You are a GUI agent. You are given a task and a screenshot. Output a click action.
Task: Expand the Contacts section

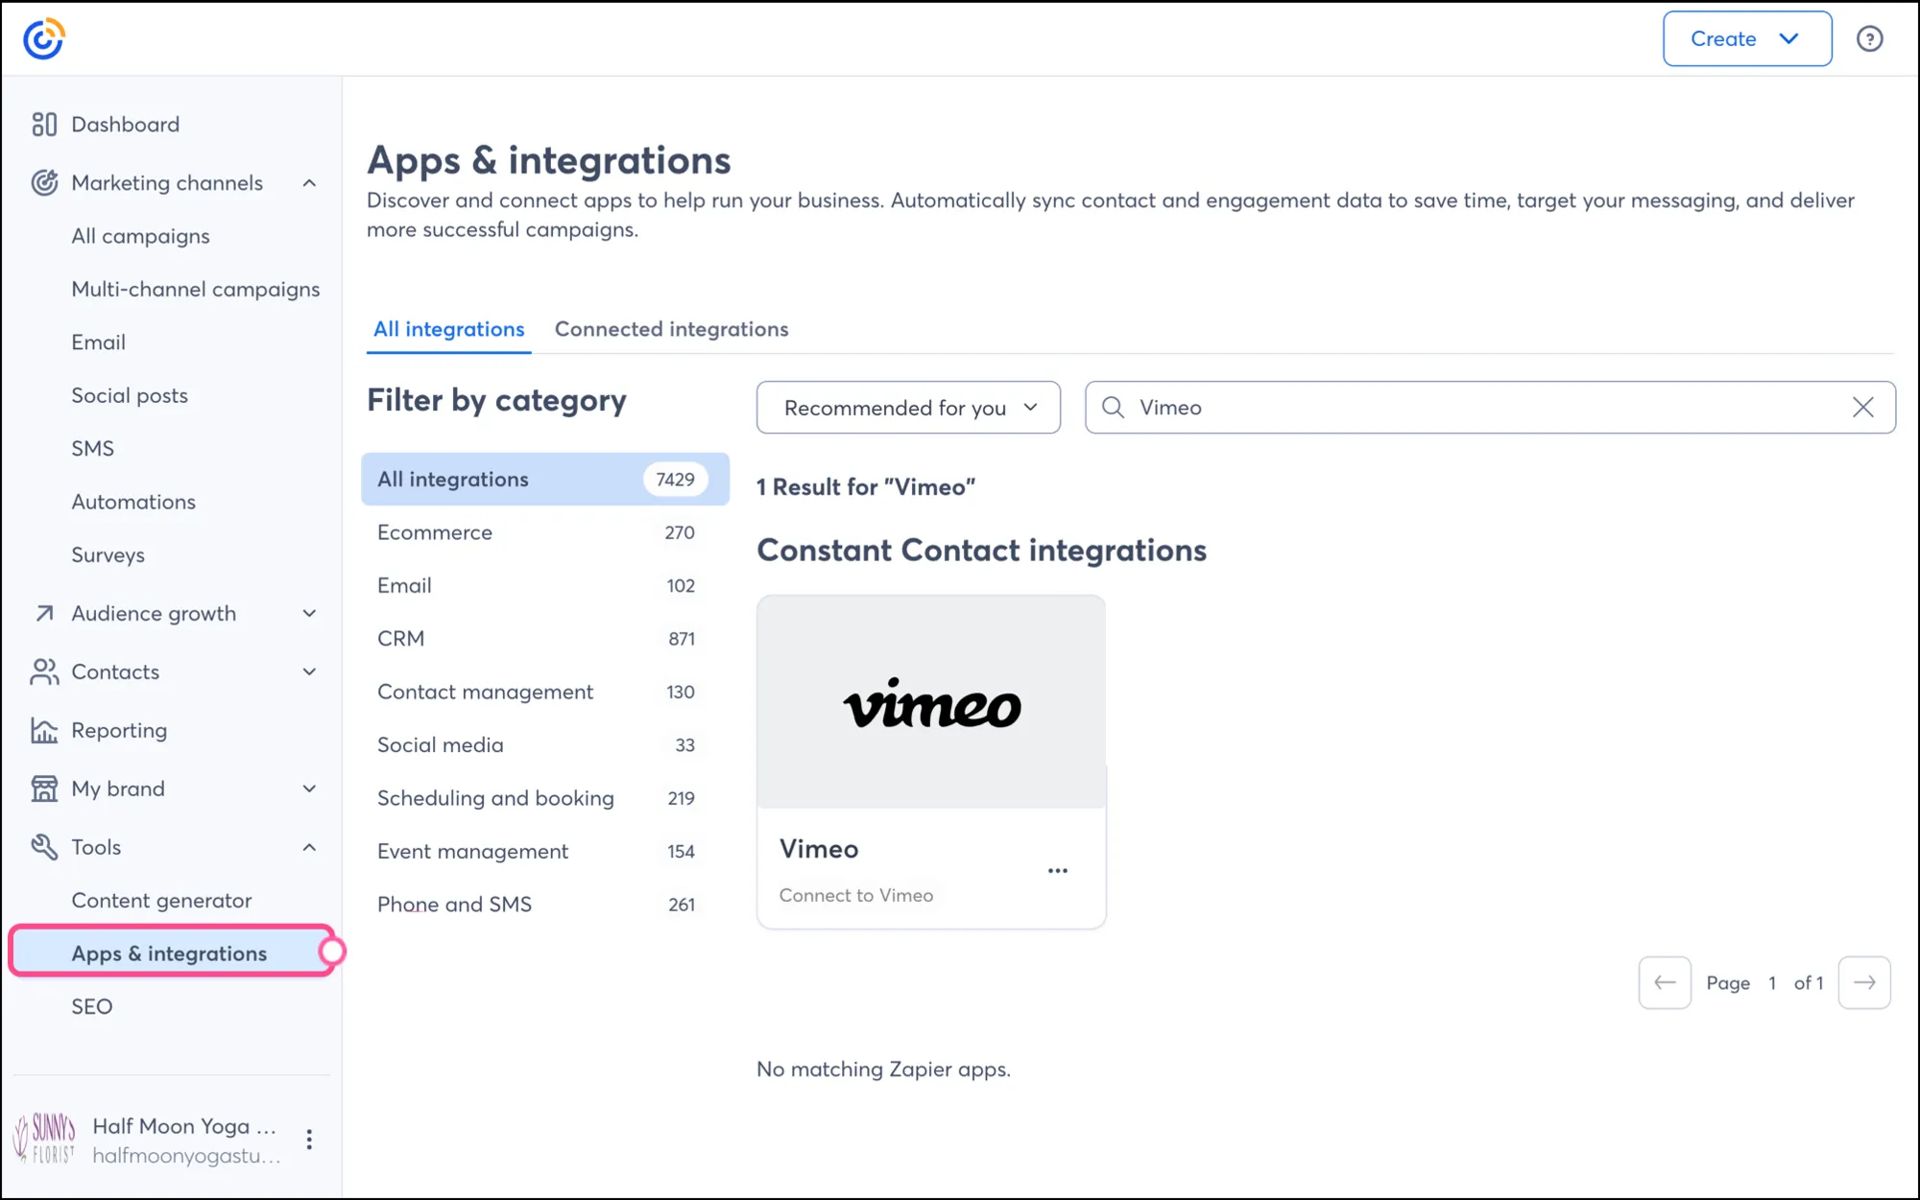click(x=309, y=672)
